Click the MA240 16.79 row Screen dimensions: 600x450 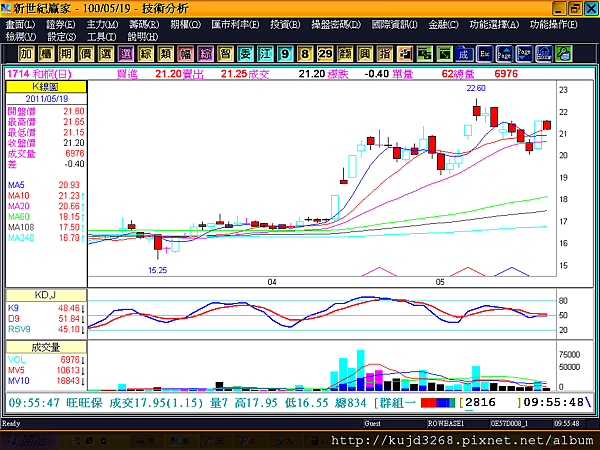pyautogui.click(x=46, y=238)
